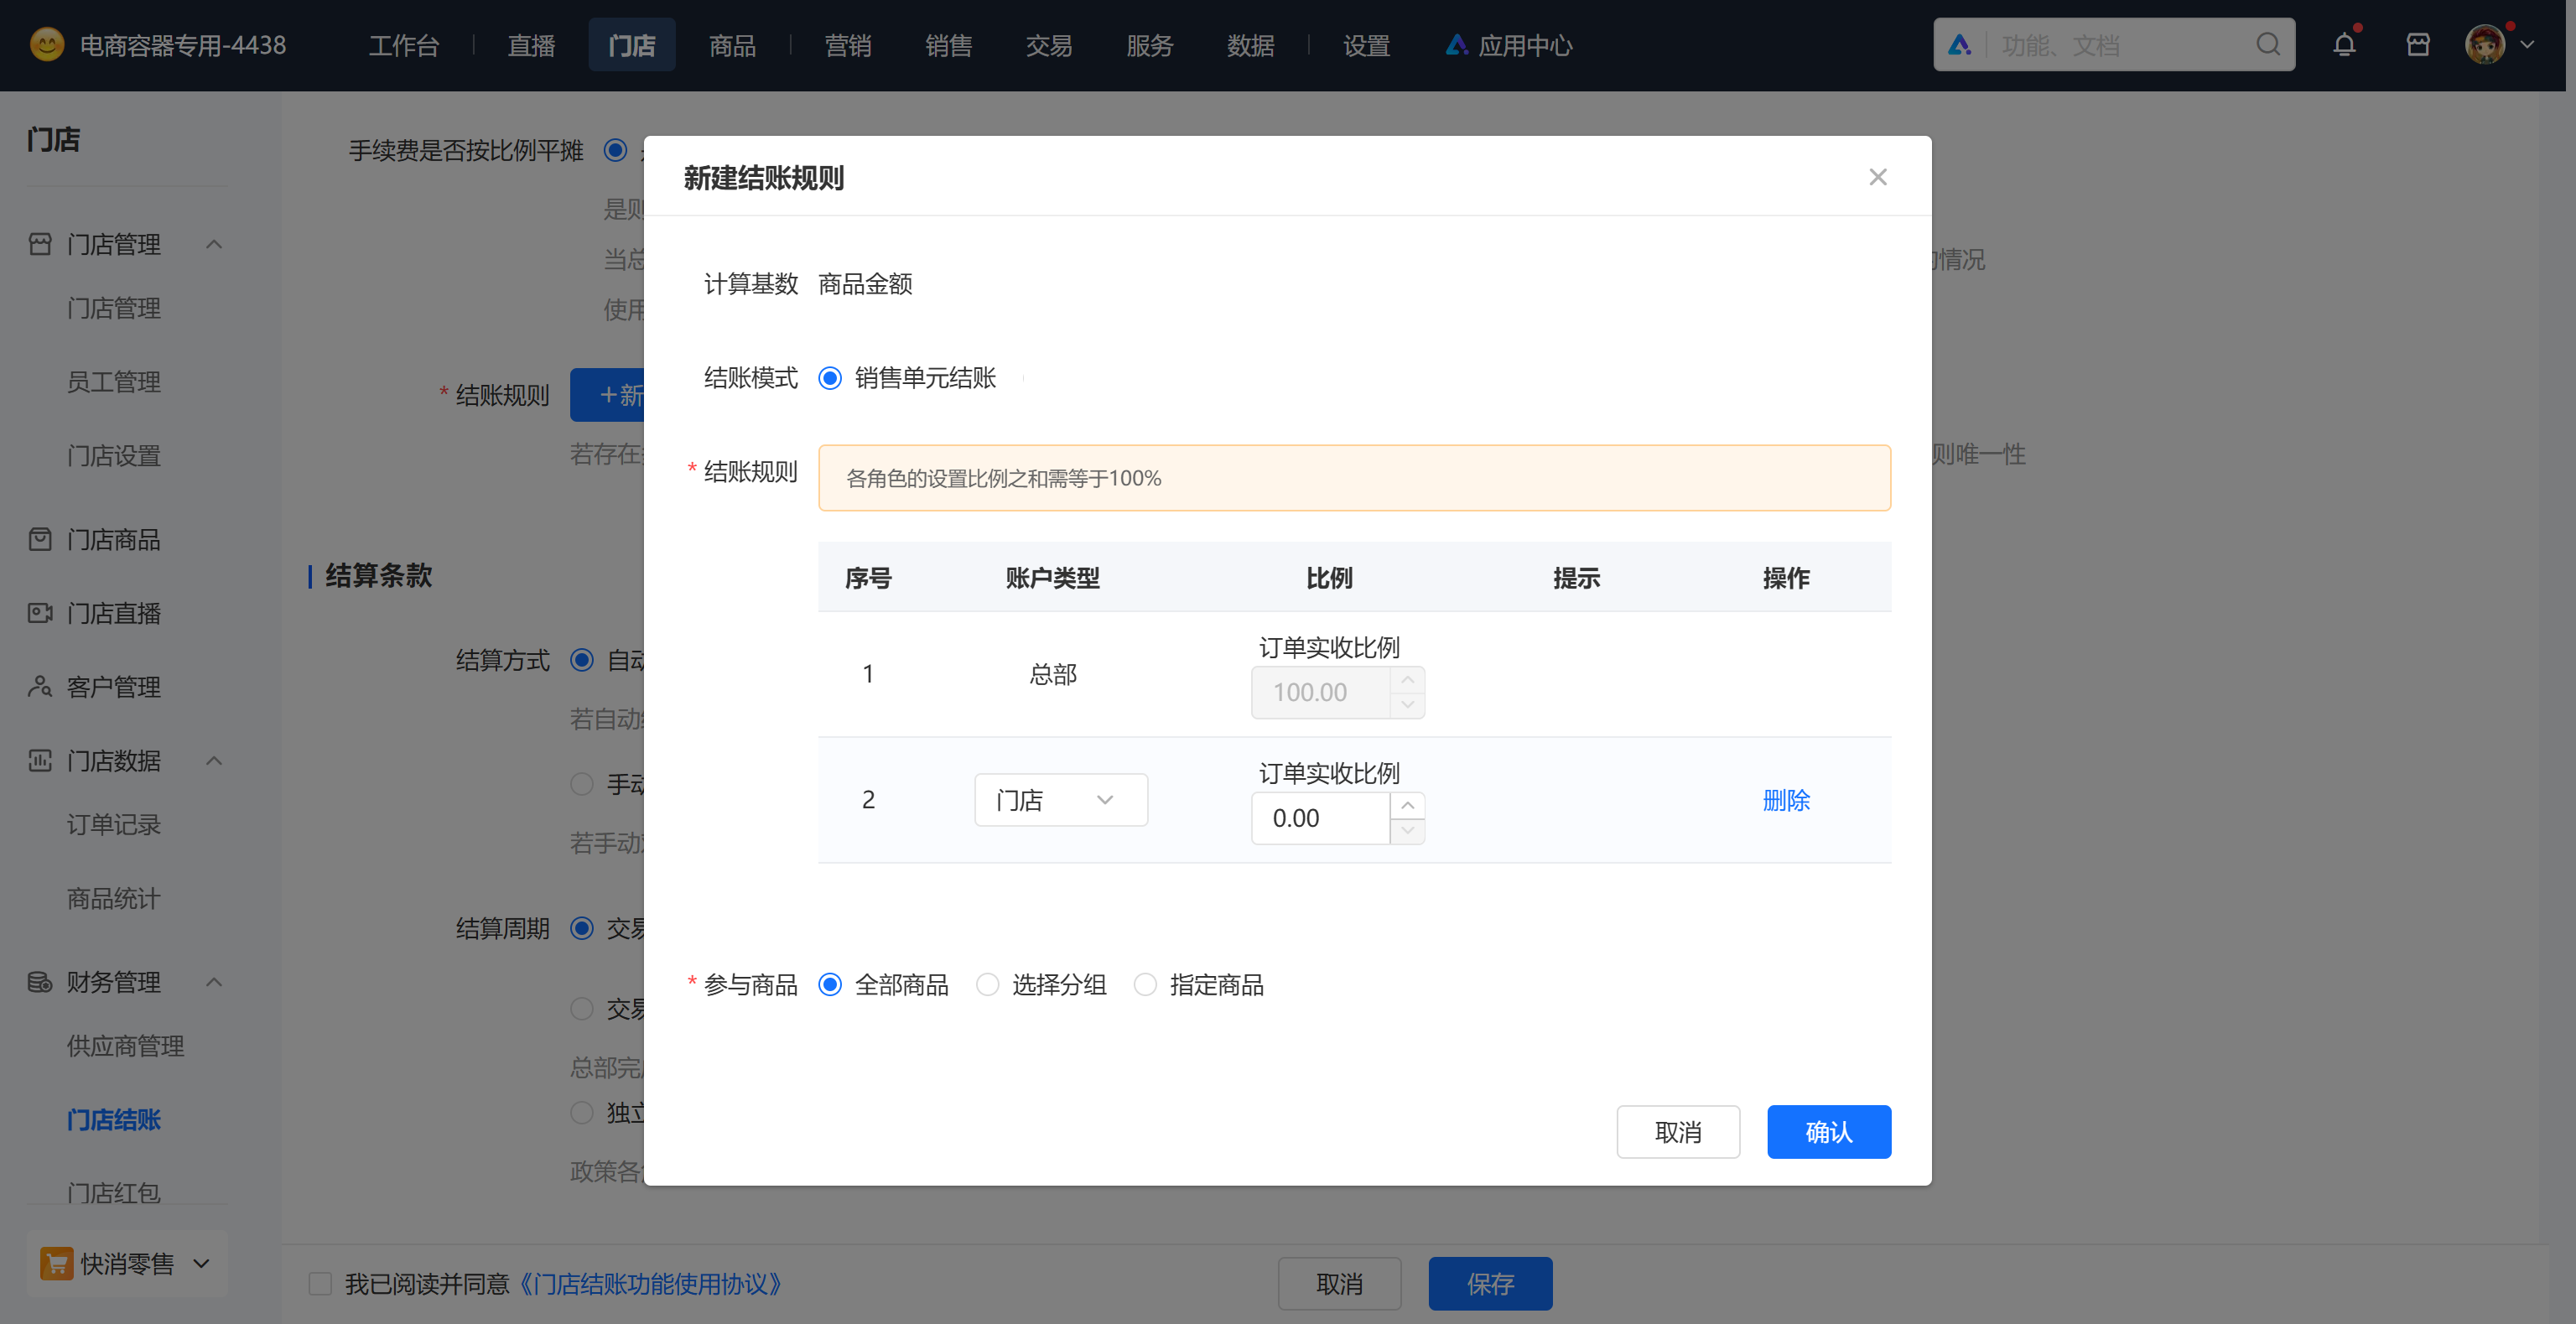The image size is (2576, 1324).
Task: Switch to the 直播 top menu
Action: click(x=531, y=45)
